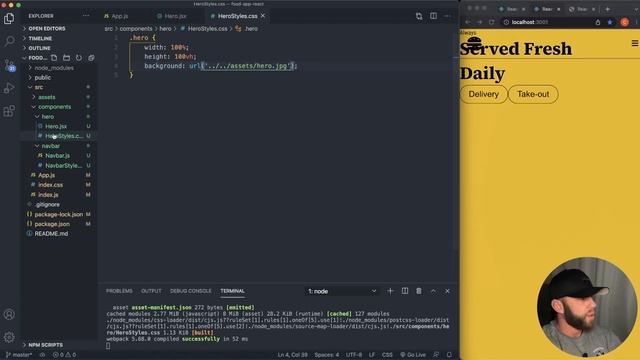
Task: Reload the localhost browser page
Action: click(491, 22)
